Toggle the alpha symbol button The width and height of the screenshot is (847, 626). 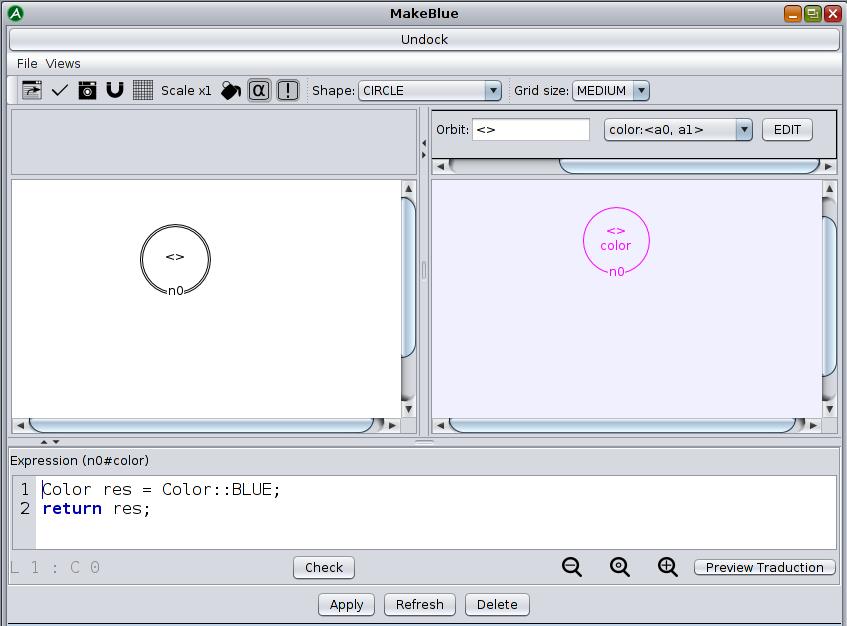click(259, 90)
